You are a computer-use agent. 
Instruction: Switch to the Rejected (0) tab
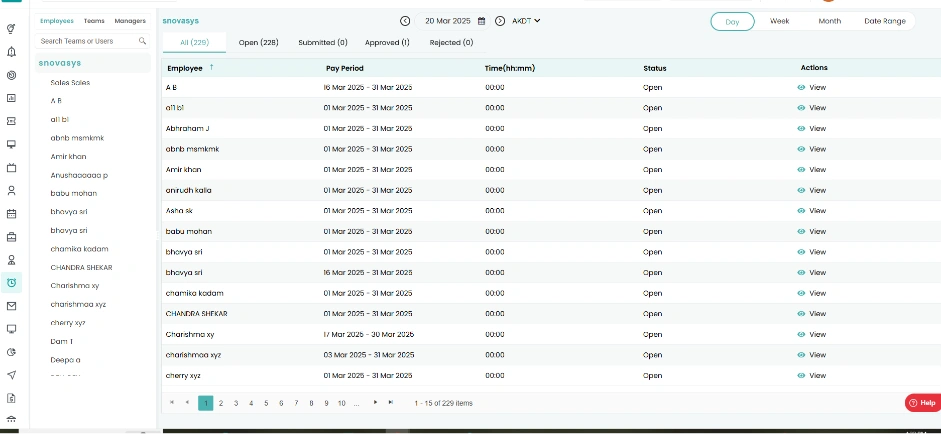pos(451,43)
